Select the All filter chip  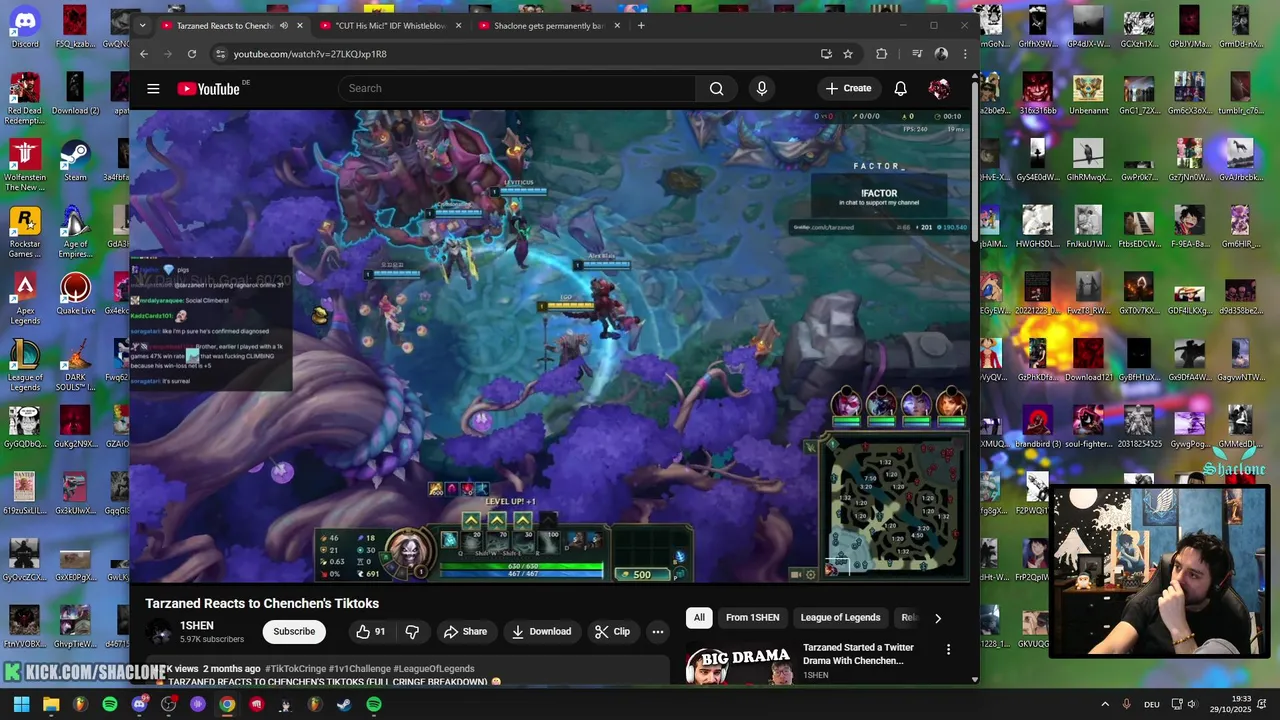click(699, 617)
